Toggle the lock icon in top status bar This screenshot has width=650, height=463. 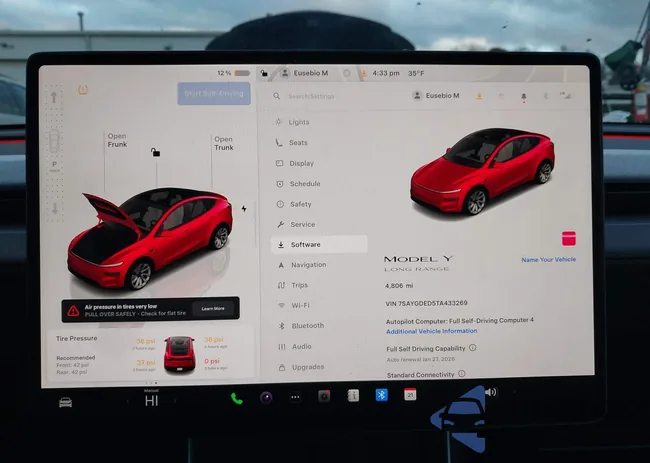pyautogui.click(x=263, y=73)
